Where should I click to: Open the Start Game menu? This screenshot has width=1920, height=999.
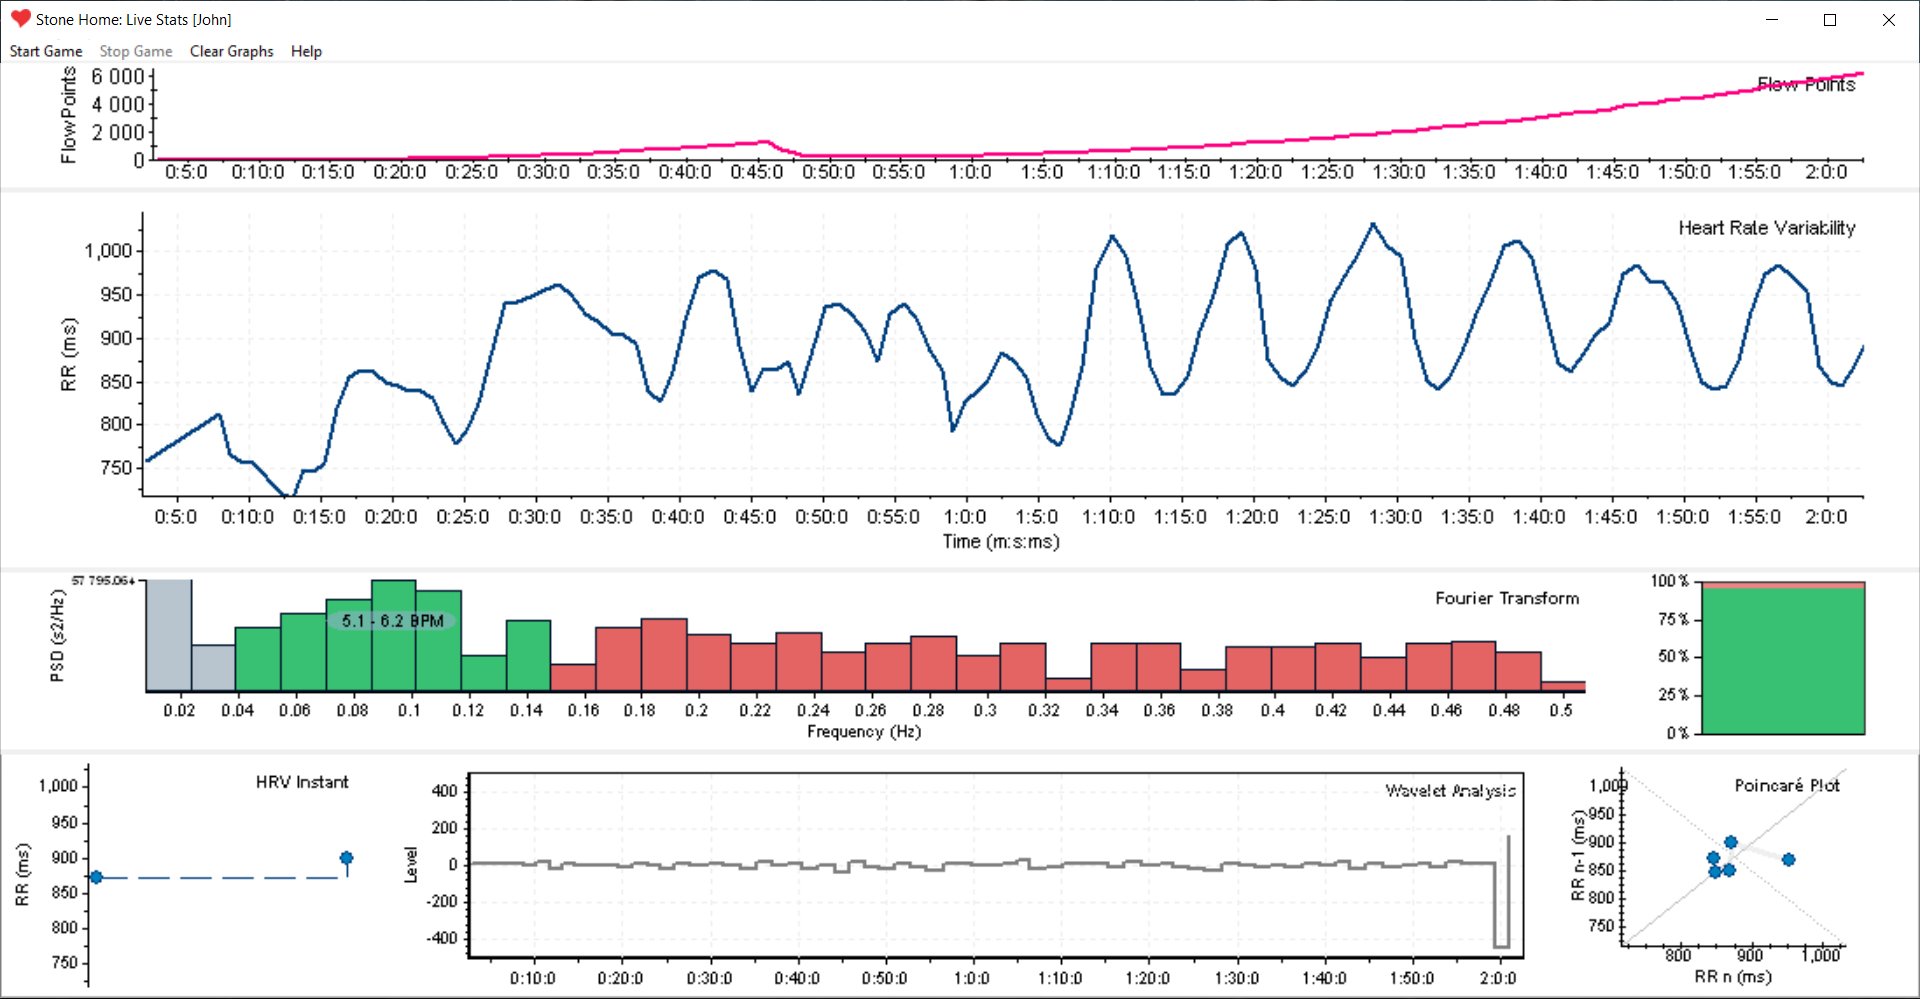tap(46, 51)
